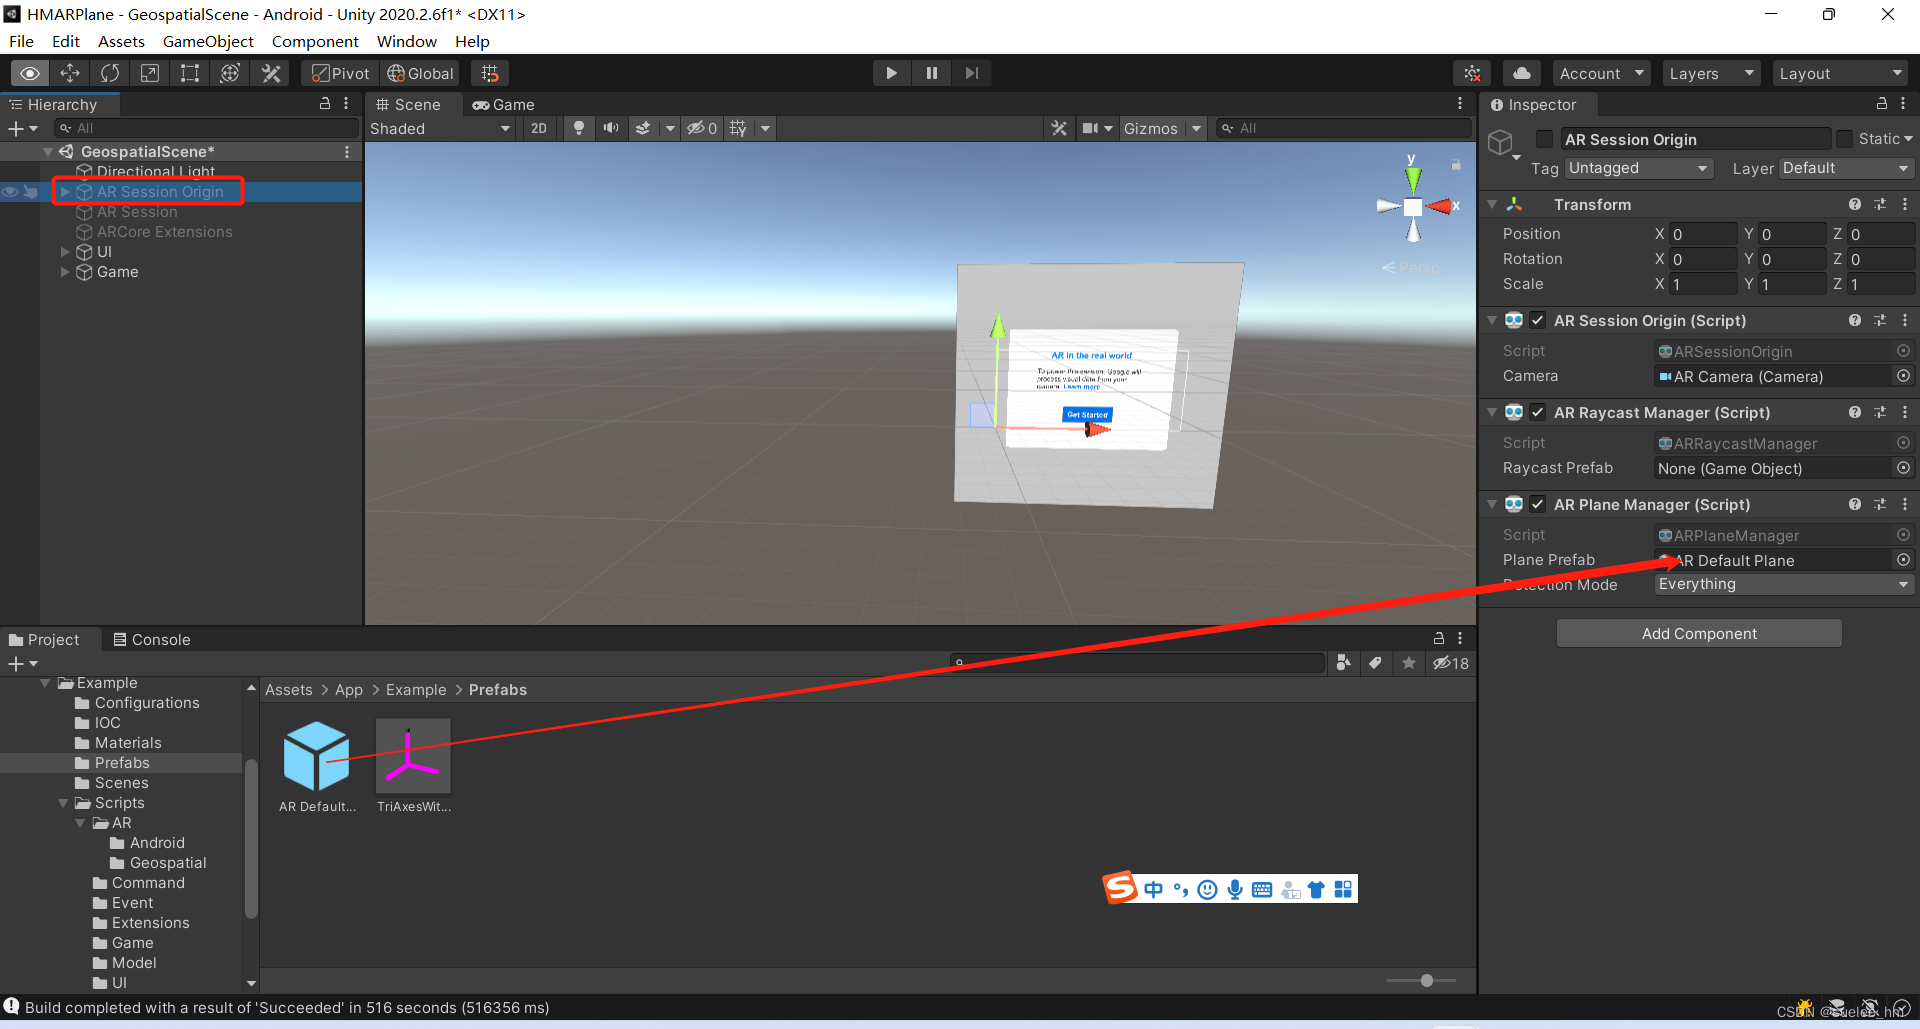The height and width of the screenshot is (1029, 1920).
Task: Open Shaded draw mode dropdown
Action: point(440,128)
